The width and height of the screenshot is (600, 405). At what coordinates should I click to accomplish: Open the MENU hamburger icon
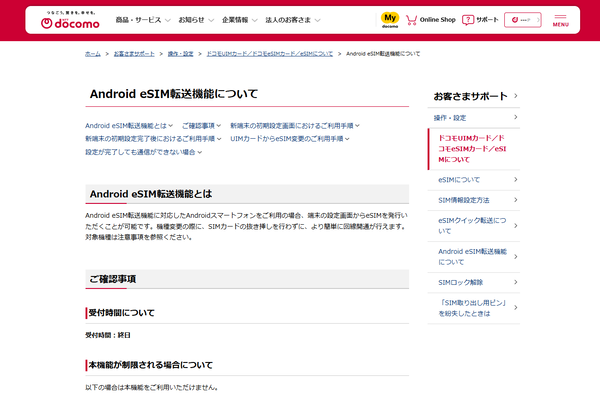[561, 20]
